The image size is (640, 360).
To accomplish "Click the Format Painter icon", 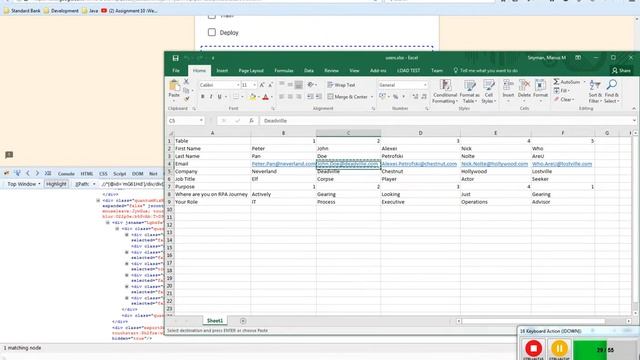I will (x=187, y=98).
